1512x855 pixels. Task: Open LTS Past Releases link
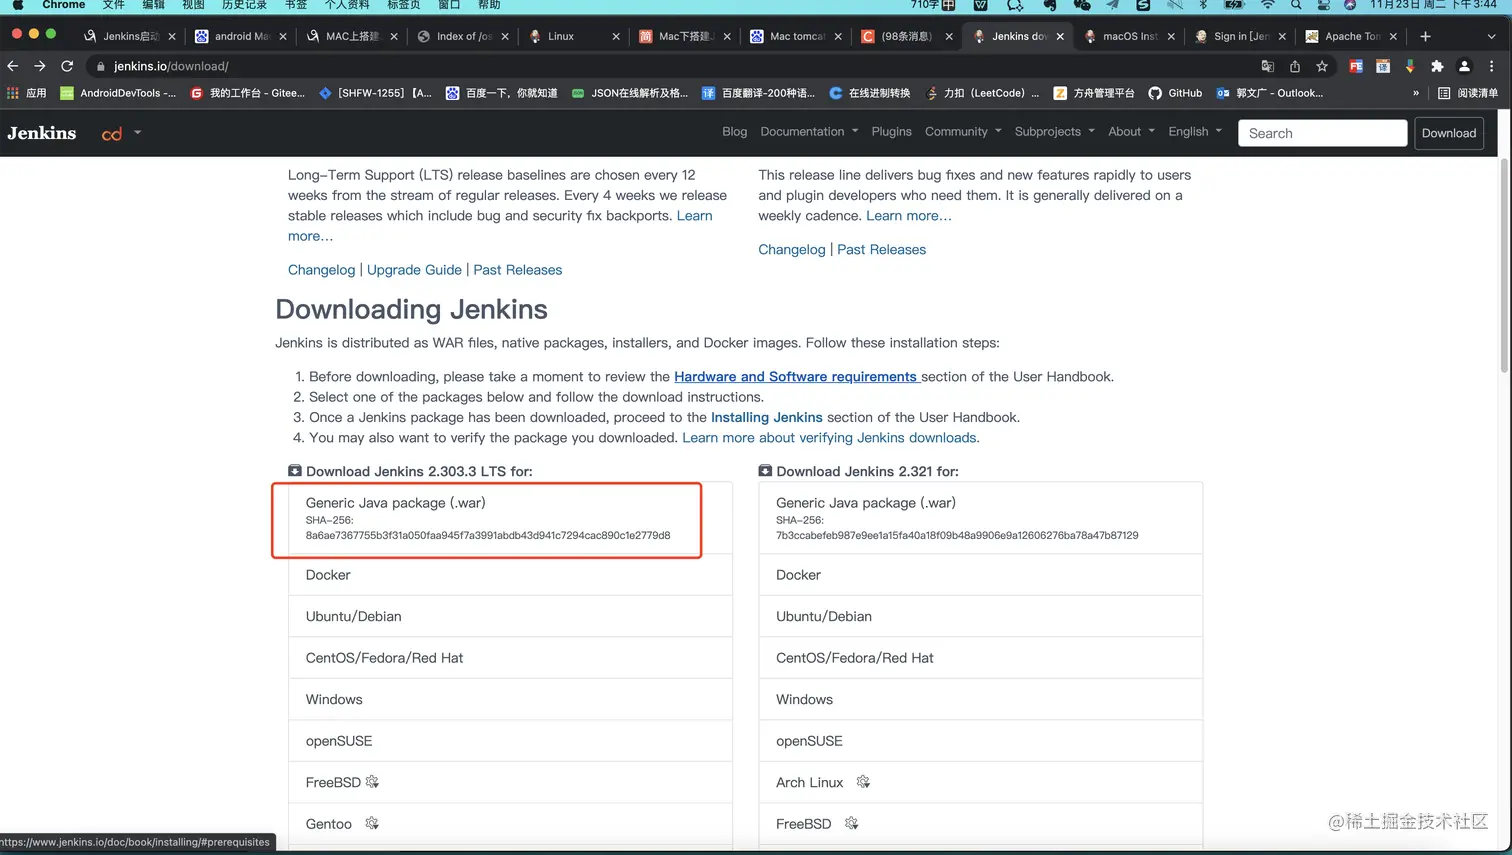[517, 270]
